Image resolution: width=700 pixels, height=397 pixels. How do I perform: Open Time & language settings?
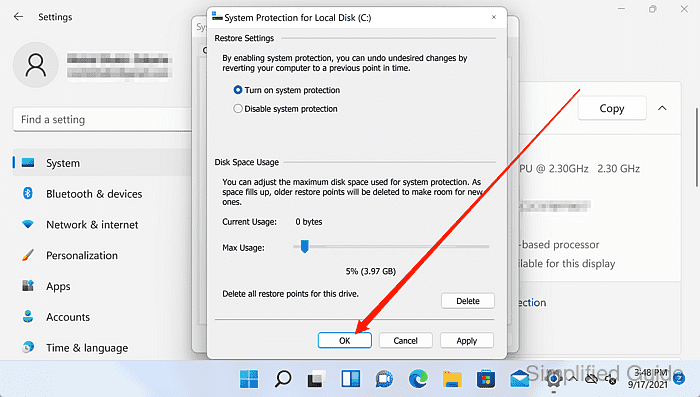click(103, 348)
